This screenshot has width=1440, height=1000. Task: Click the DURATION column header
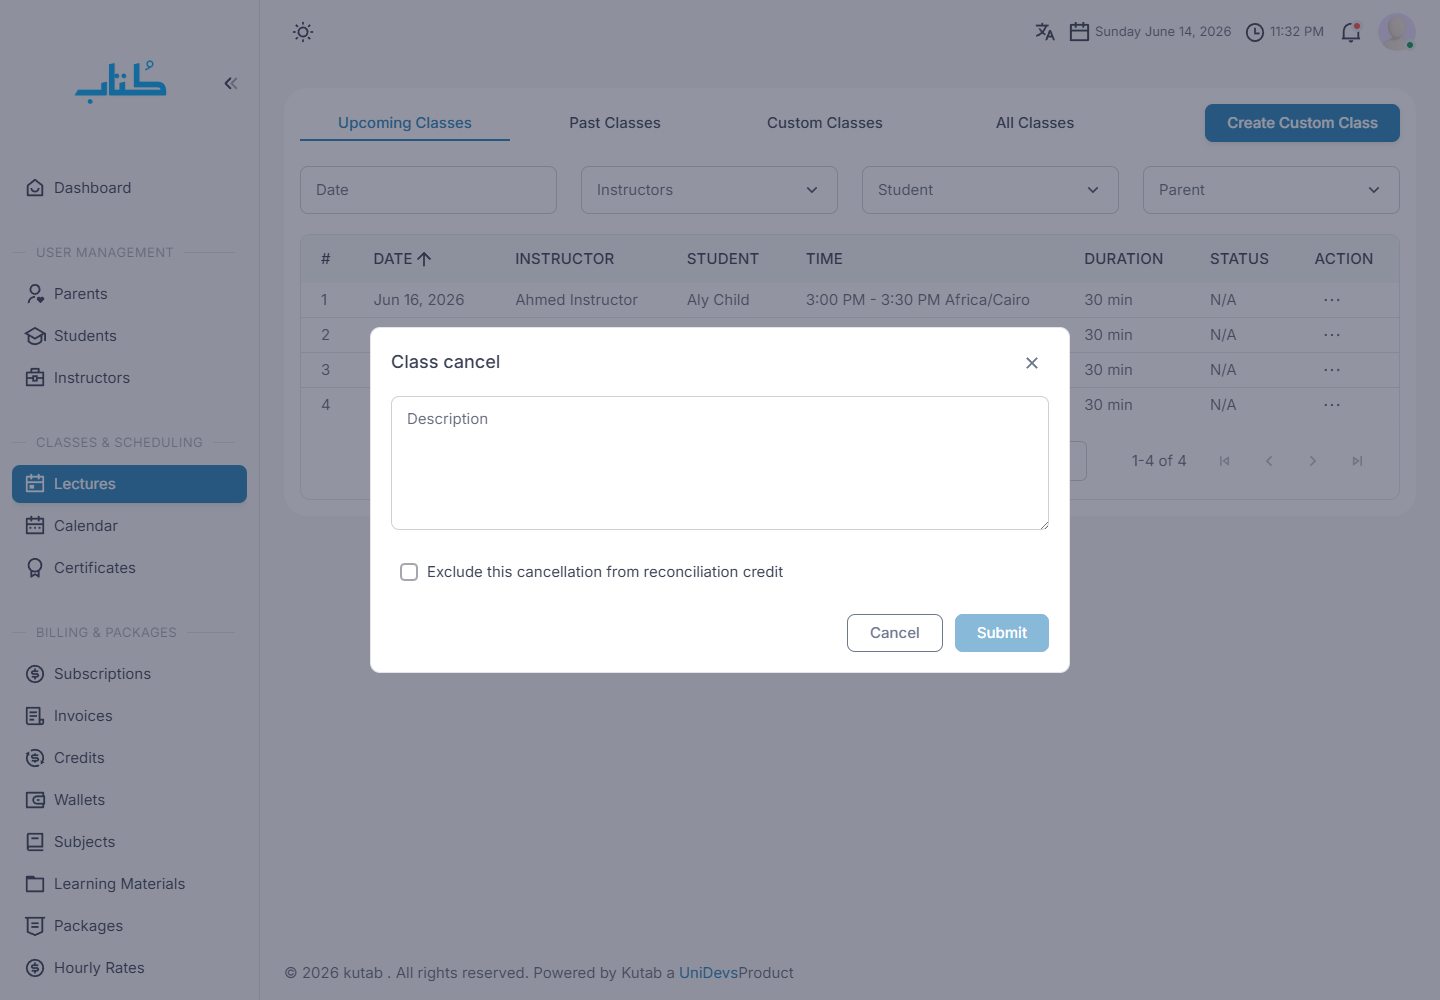point(1124,259)
